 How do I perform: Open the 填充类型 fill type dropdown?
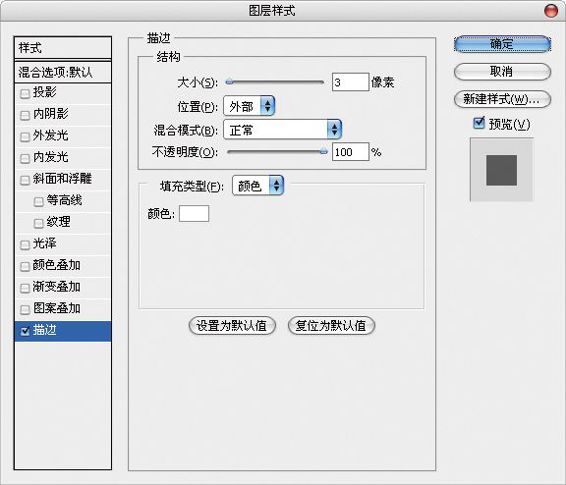258,186
